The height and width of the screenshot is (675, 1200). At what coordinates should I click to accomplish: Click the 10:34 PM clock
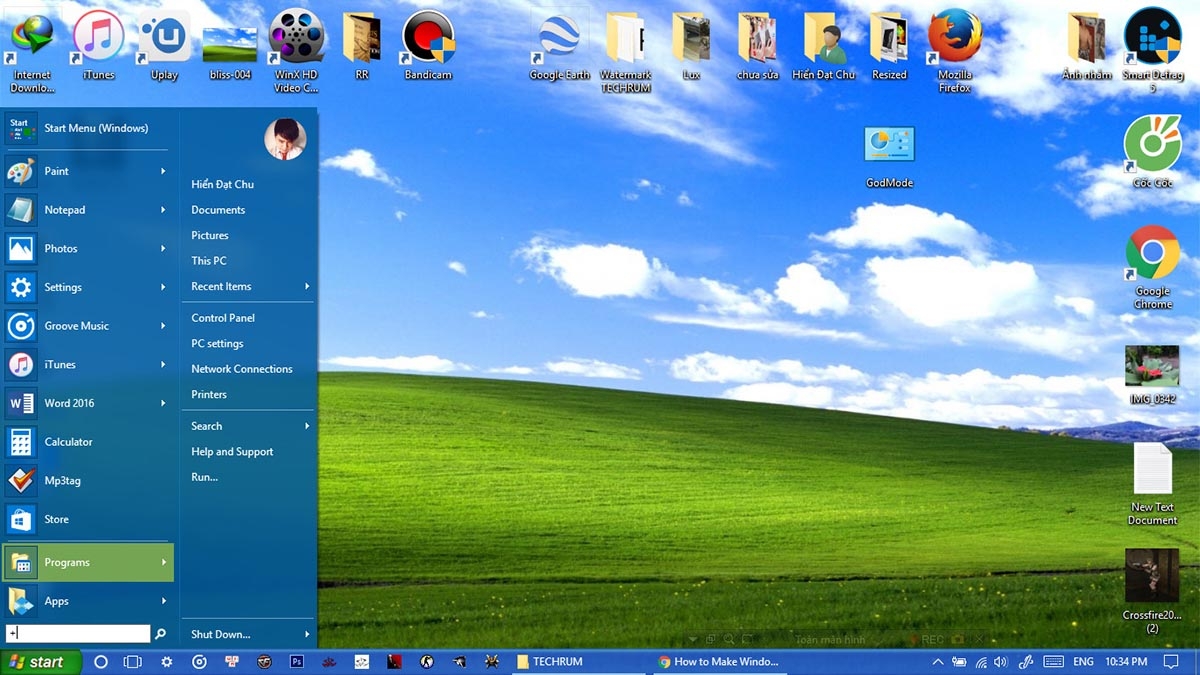click(1126, 662)
